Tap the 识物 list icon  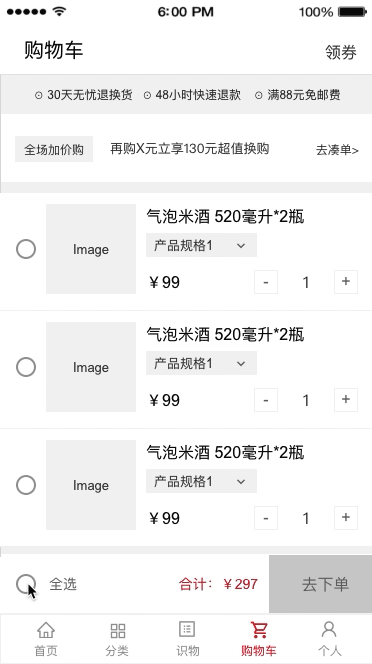click(x=187, y=630)
